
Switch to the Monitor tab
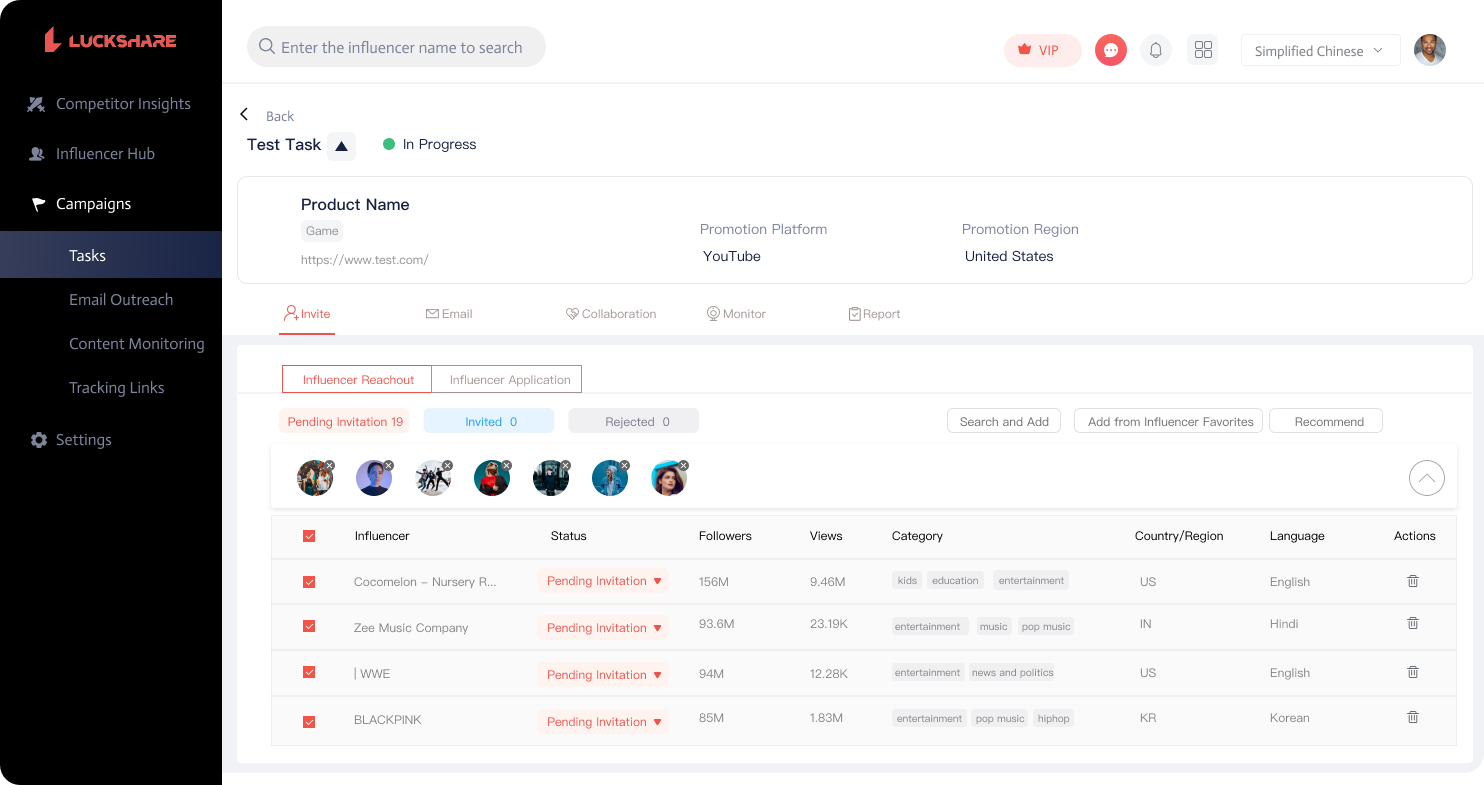[736, 314]
